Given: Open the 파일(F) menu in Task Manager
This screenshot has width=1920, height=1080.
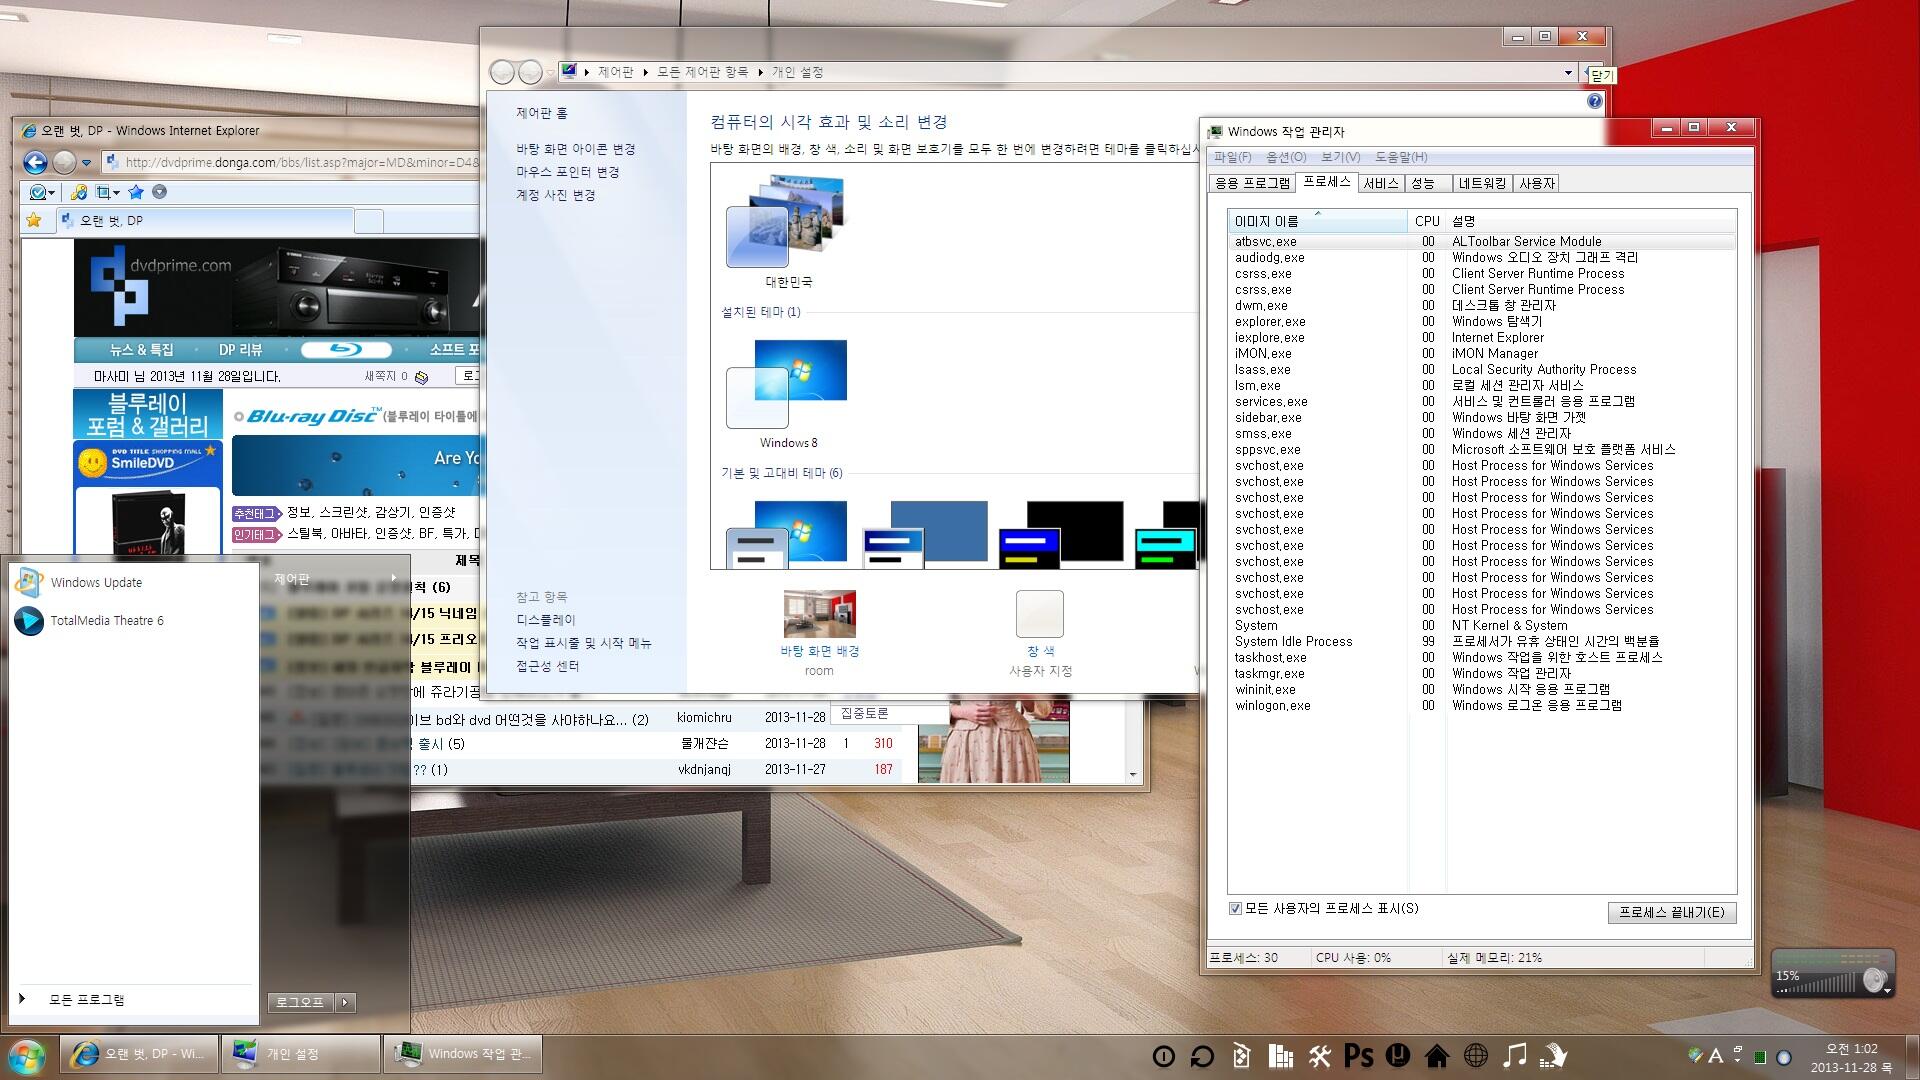Looking at the screenshot, I should pyautogui.click(x=1232, y=157).
